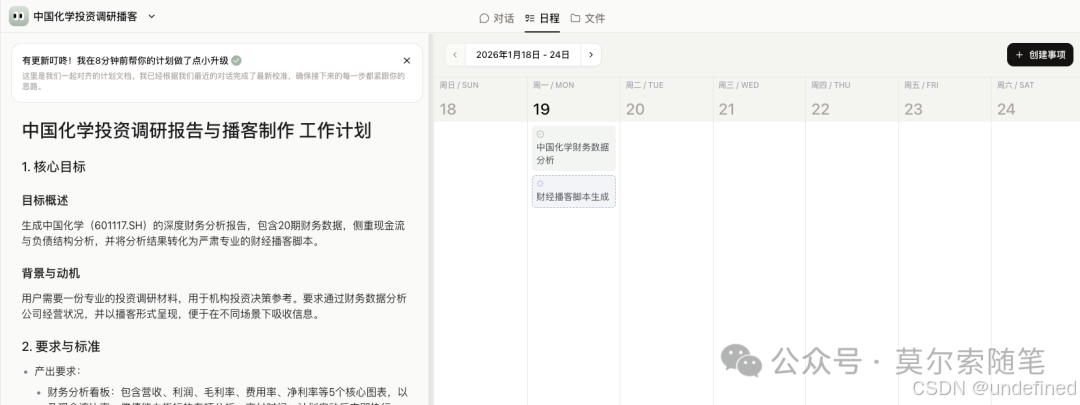Select Wednesday 21 date header
The image size is (1080, 405).
click(759, 99)
